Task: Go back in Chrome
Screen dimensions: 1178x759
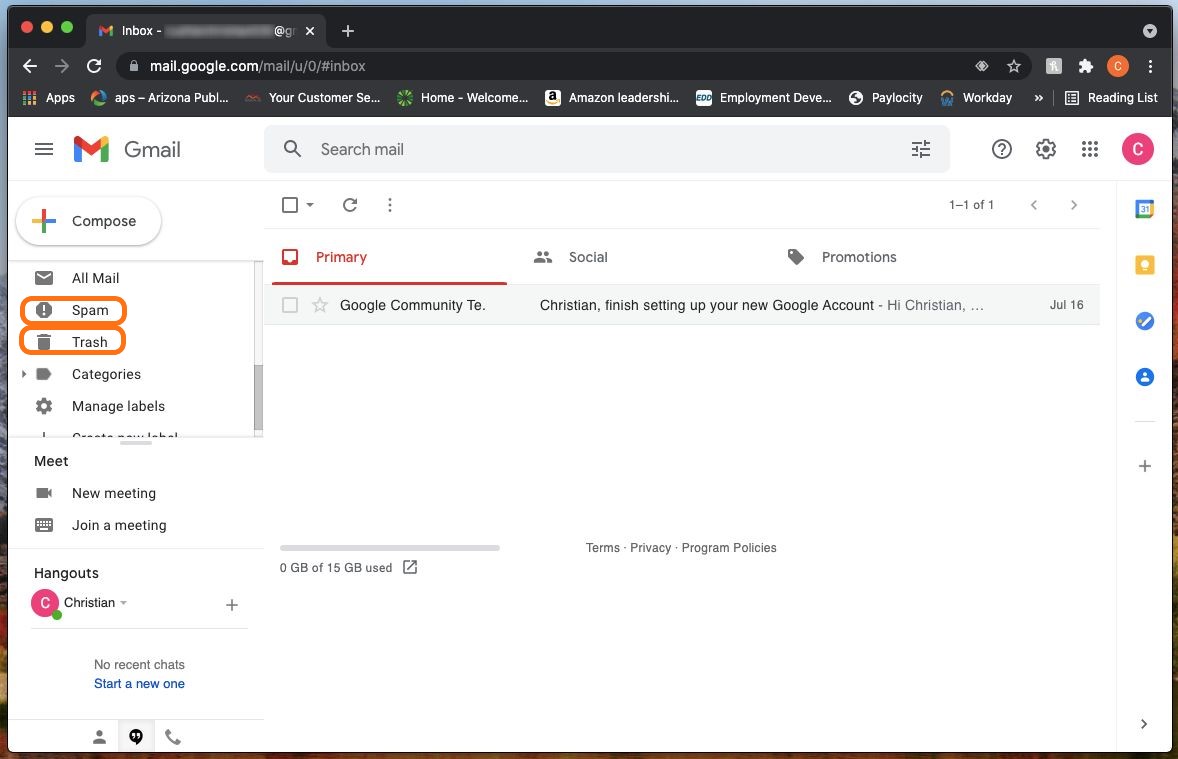Action: (30, 66)
